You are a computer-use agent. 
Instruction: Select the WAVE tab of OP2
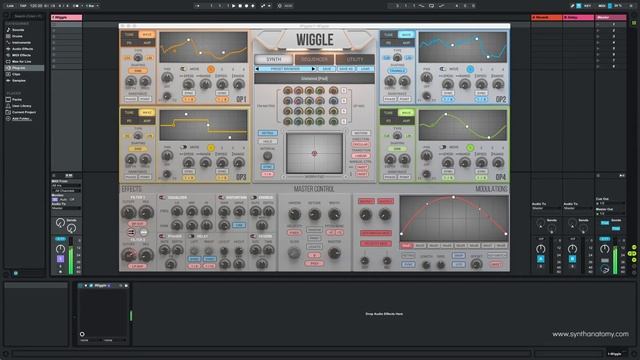(x=406, y=35)
